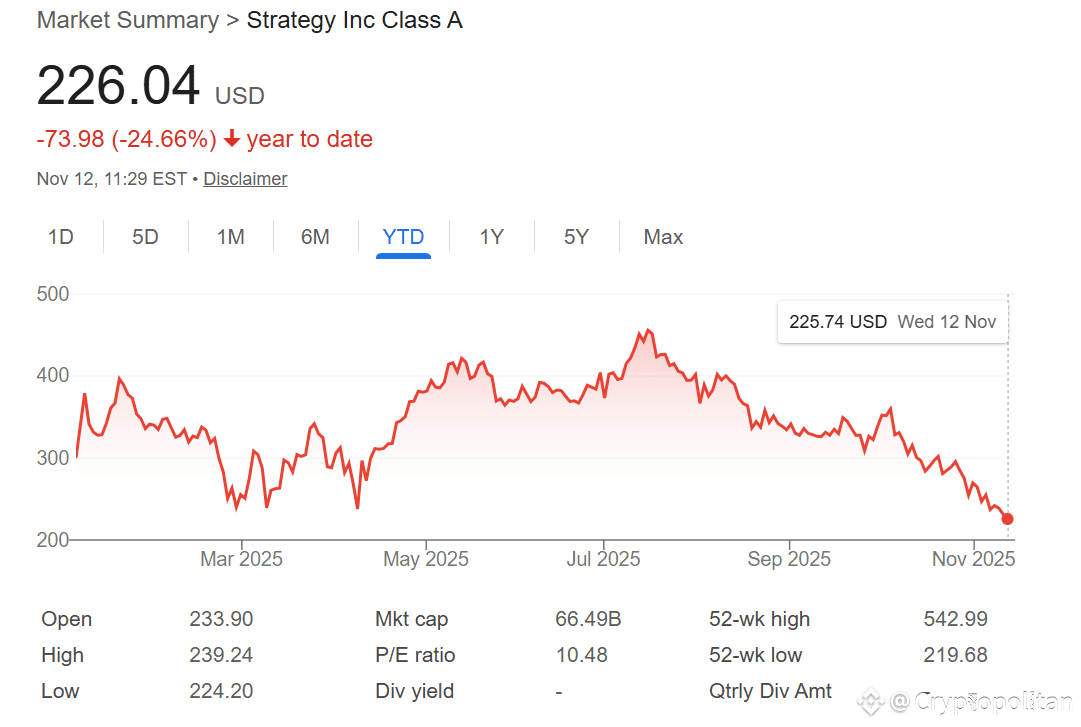Click the large 226.04 price figure
Image resolution: width=1081 pixels, height=727 pixels.
click(118, 86)
